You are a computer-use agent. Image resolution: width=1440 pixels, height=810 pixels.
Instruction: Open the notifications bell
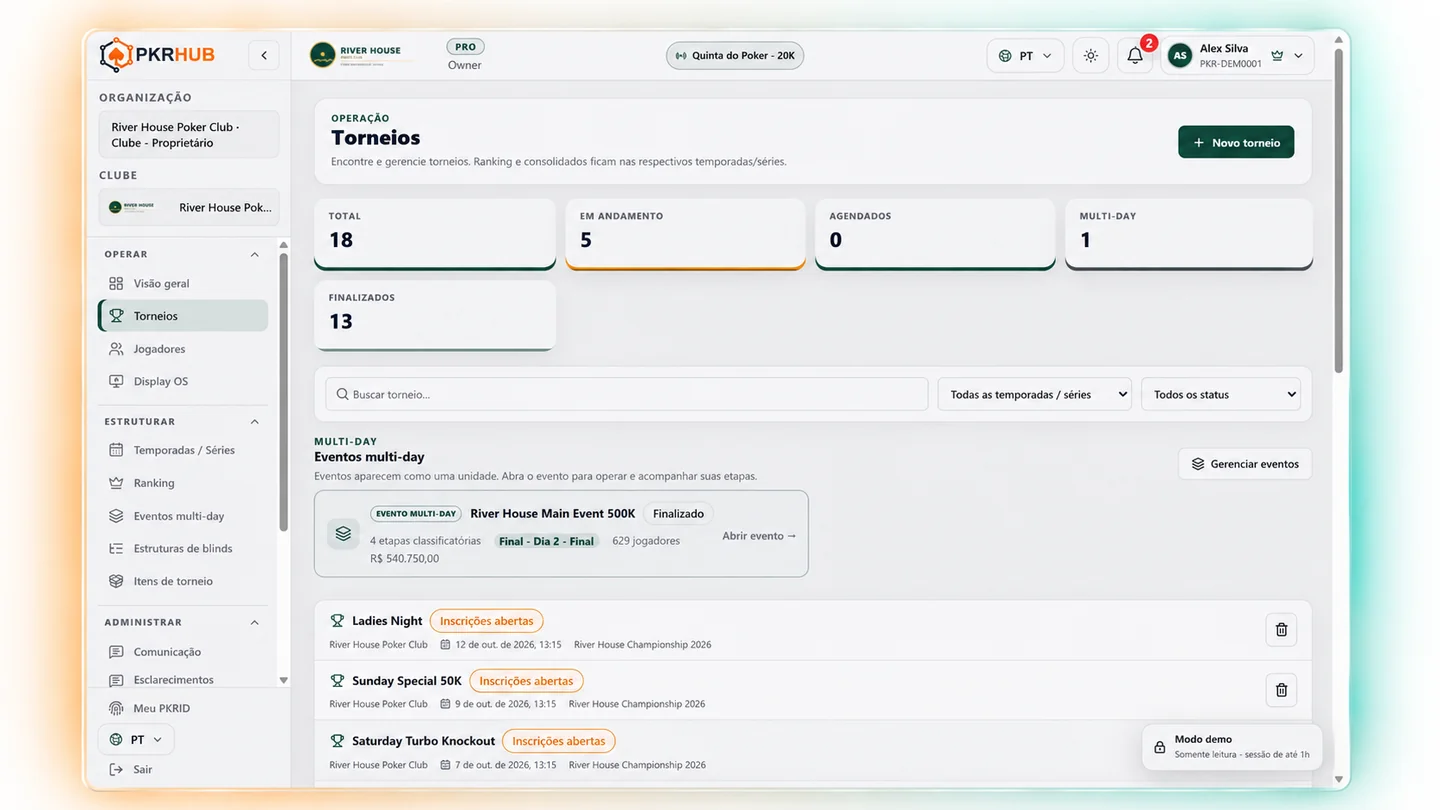click(x=1135, y=56)
